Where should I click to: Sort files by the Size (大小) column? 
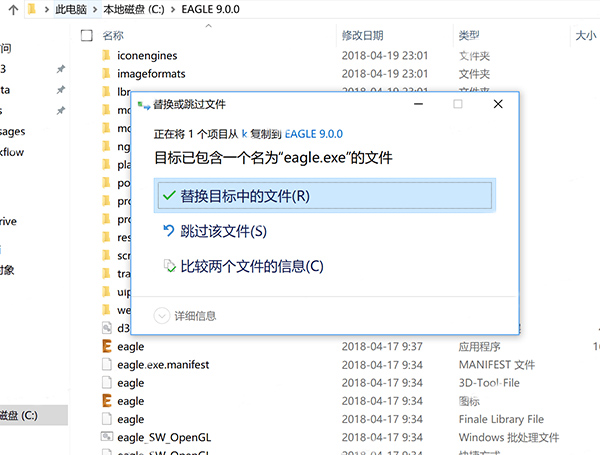point(586,36)
